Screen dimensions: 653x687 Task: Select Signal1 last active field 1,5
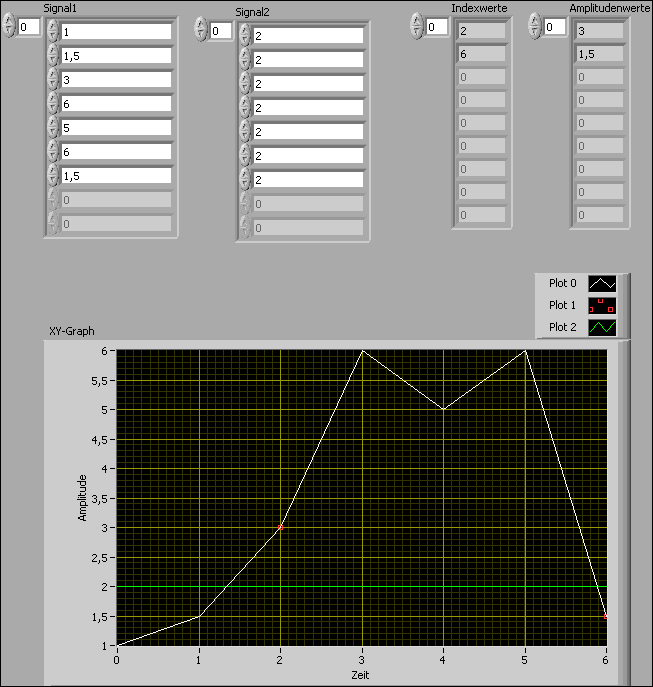pyautogui.click(x=116, y=176)
